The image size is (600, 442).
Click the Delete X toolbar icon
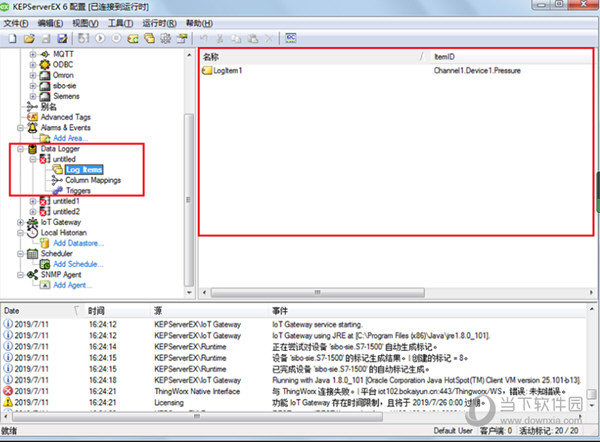pyautogui.click(x=269, y=38)
